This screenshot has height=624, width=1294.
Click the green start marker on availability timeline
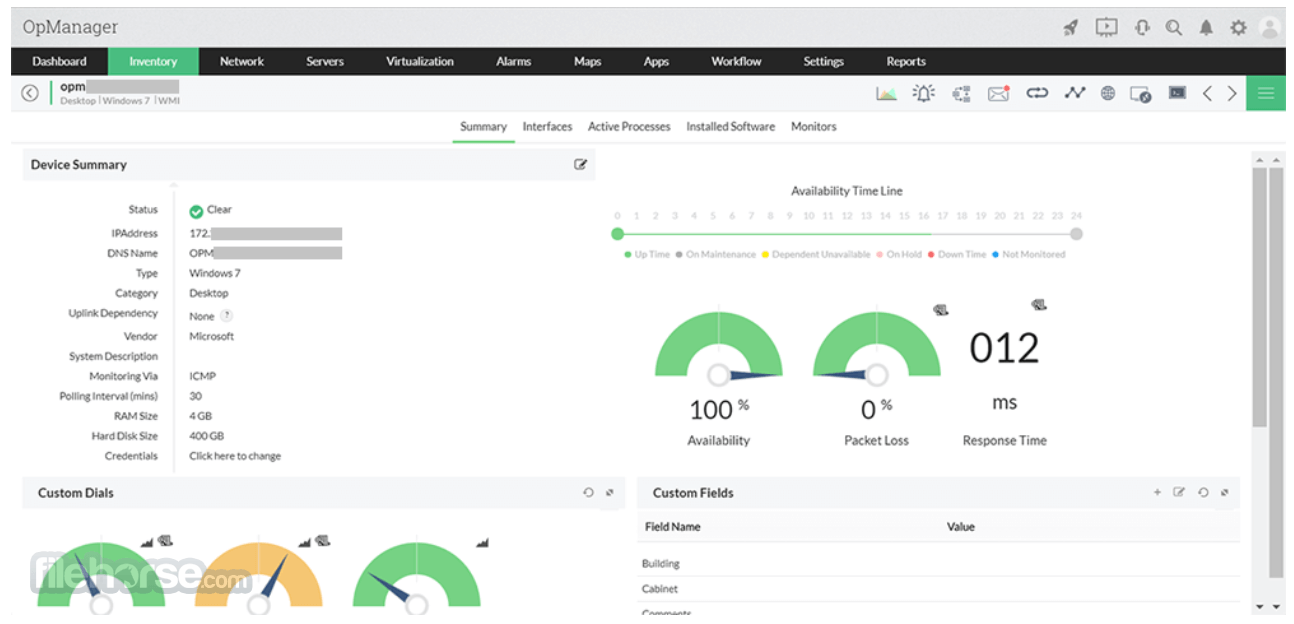(x=617, y=234)
